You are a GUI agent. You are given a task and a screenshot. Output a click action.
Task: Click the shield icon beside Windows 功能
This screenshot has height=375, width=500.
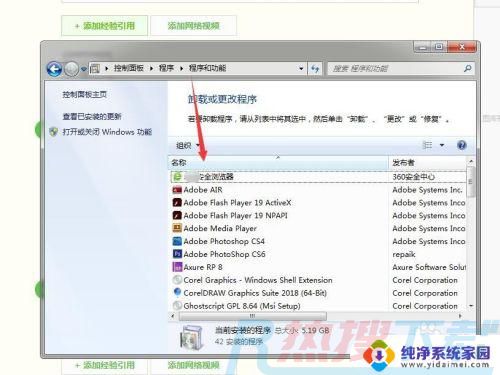54,132
